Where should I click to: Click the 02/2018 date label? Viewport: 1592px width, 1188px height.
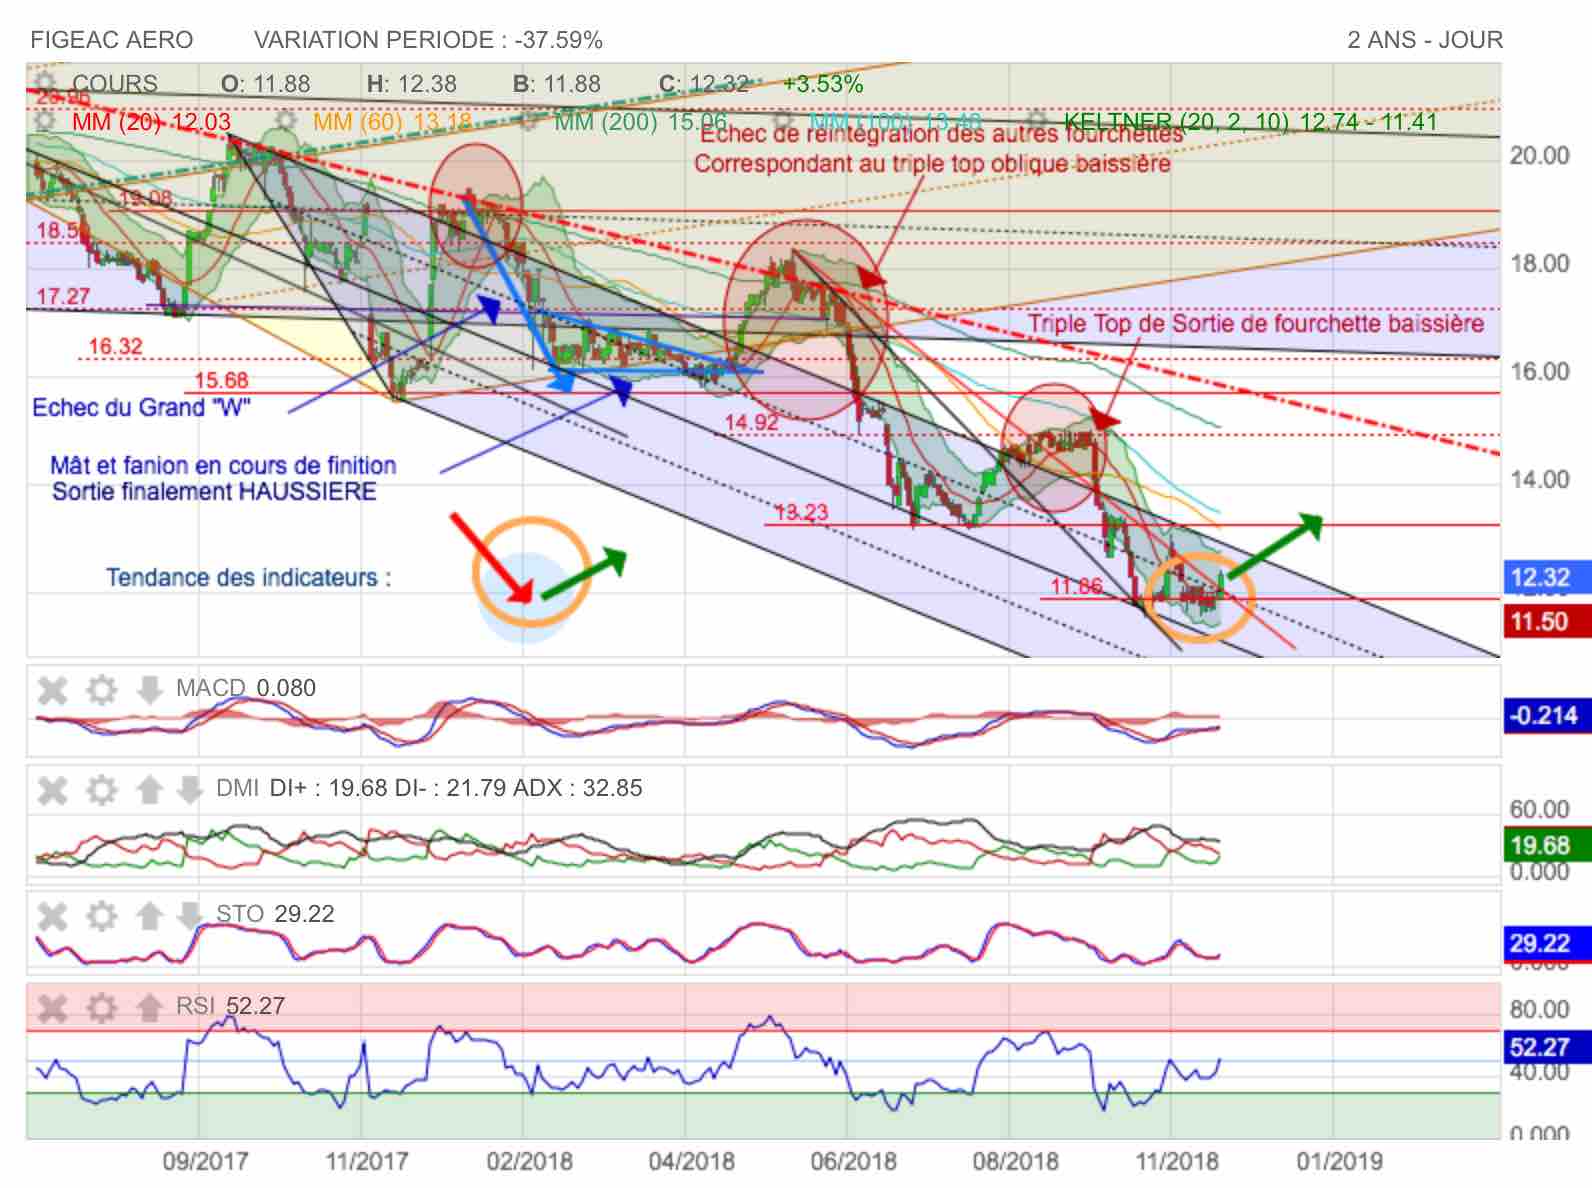coord(529,1161)
